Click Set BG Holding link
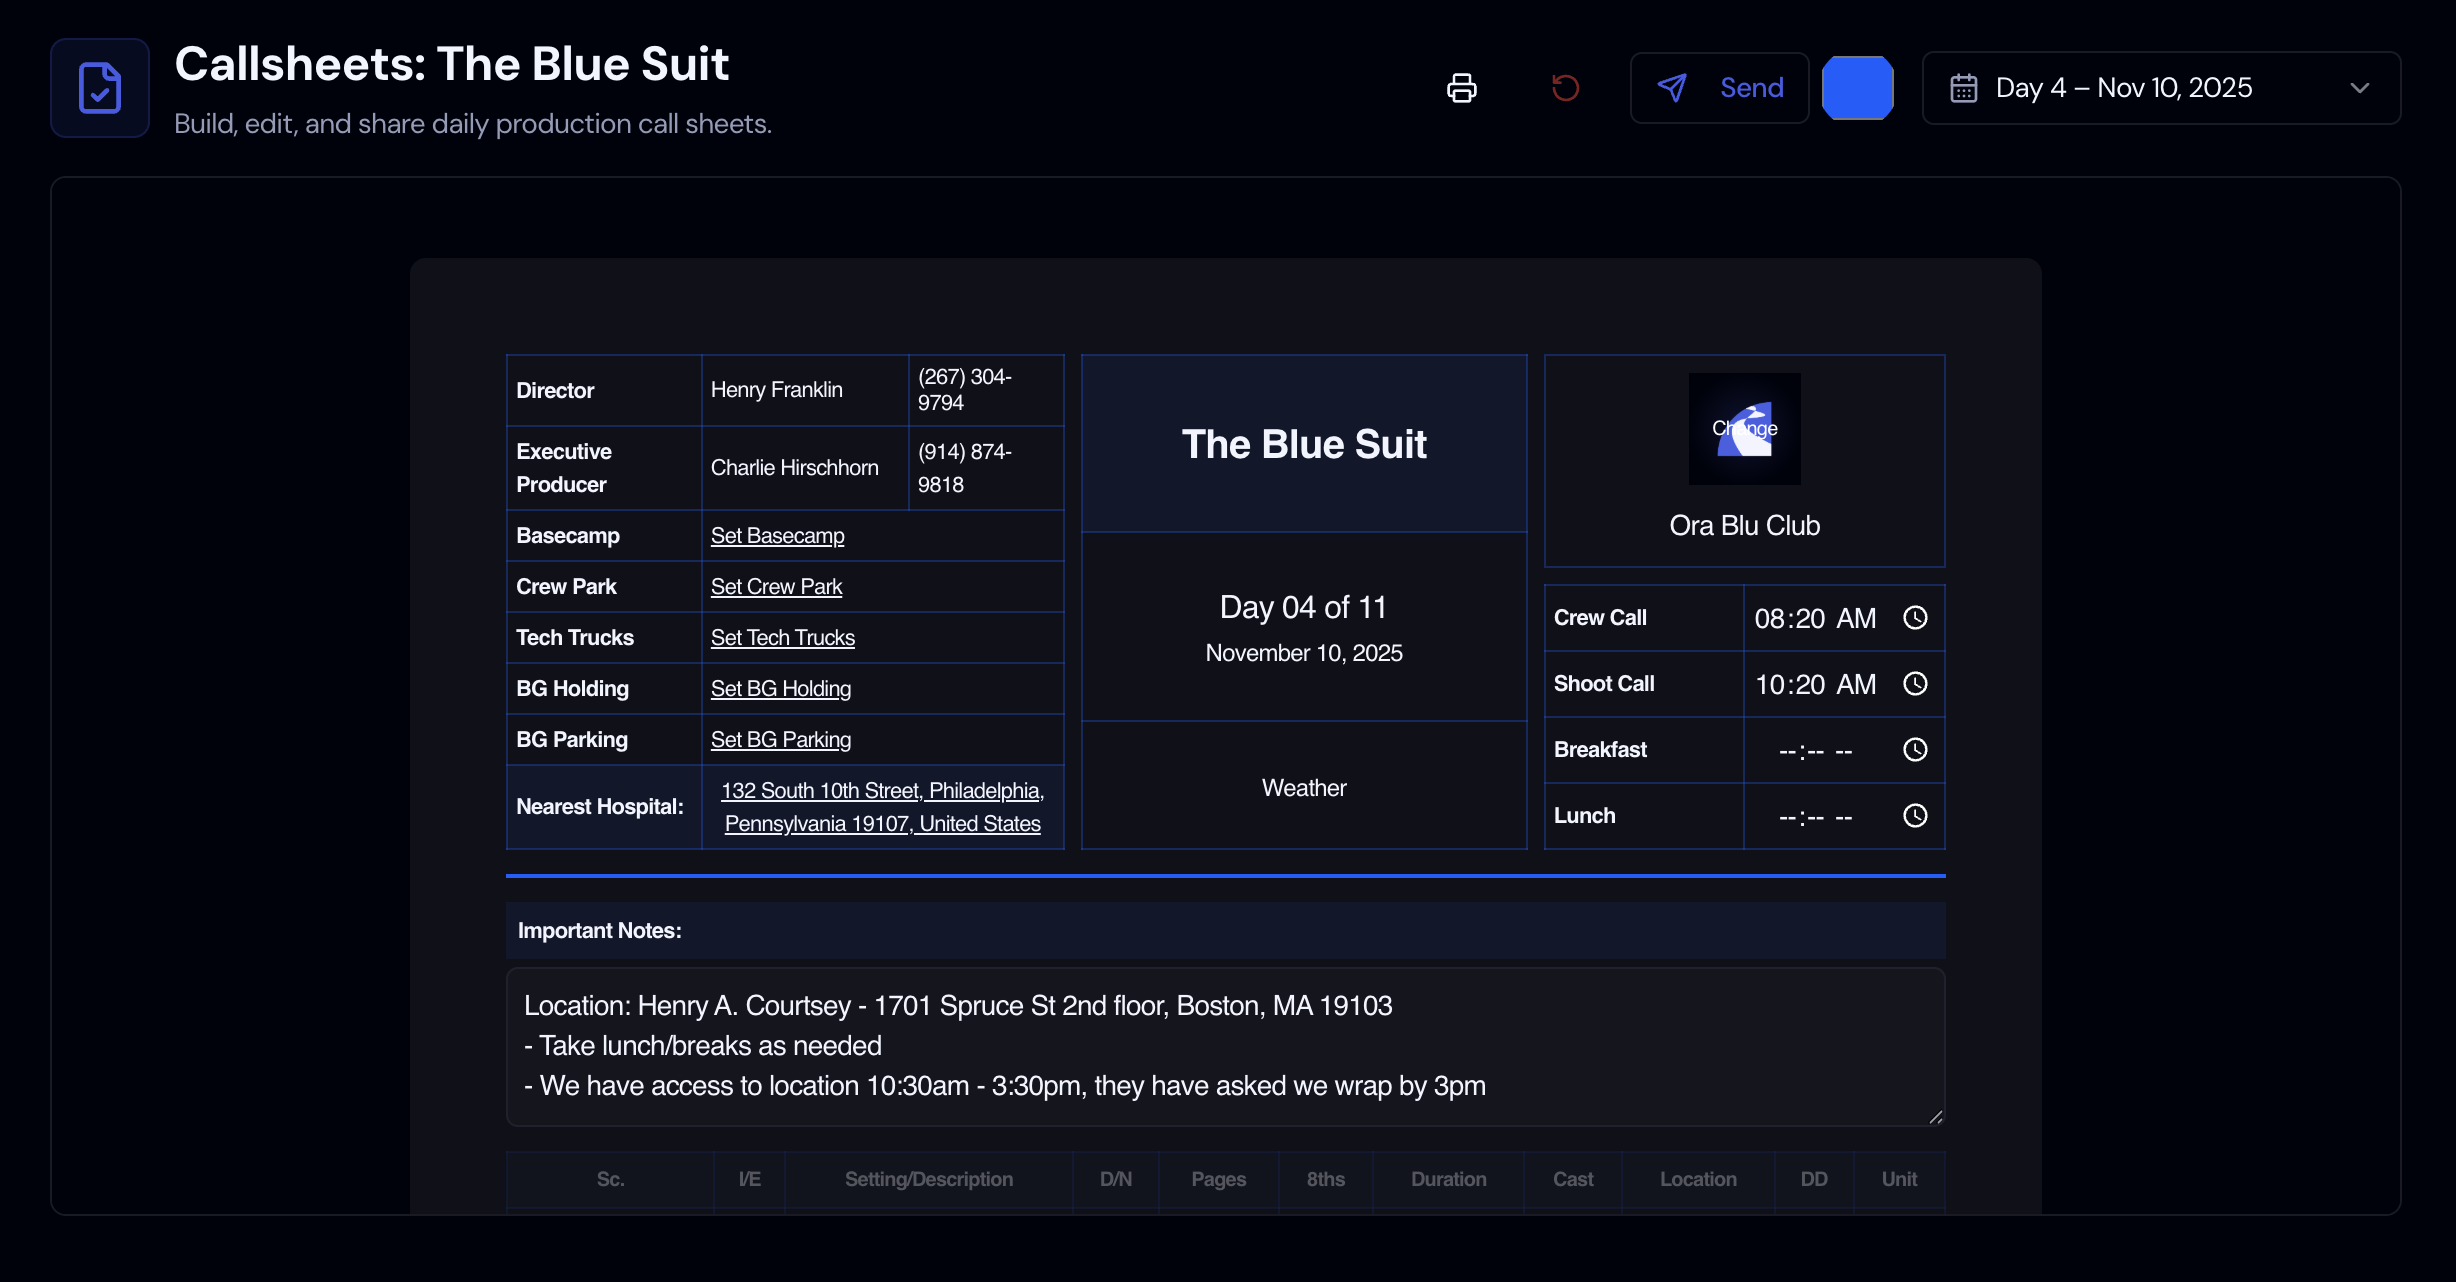The height and width of the screenshot is (1282, 2456). coord(780,689)
